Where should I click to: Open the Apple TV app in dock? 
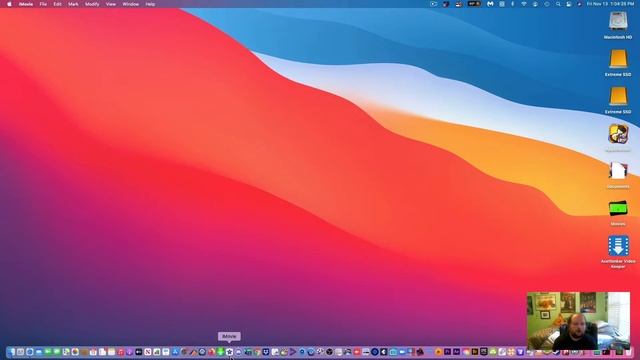point(139,352)
